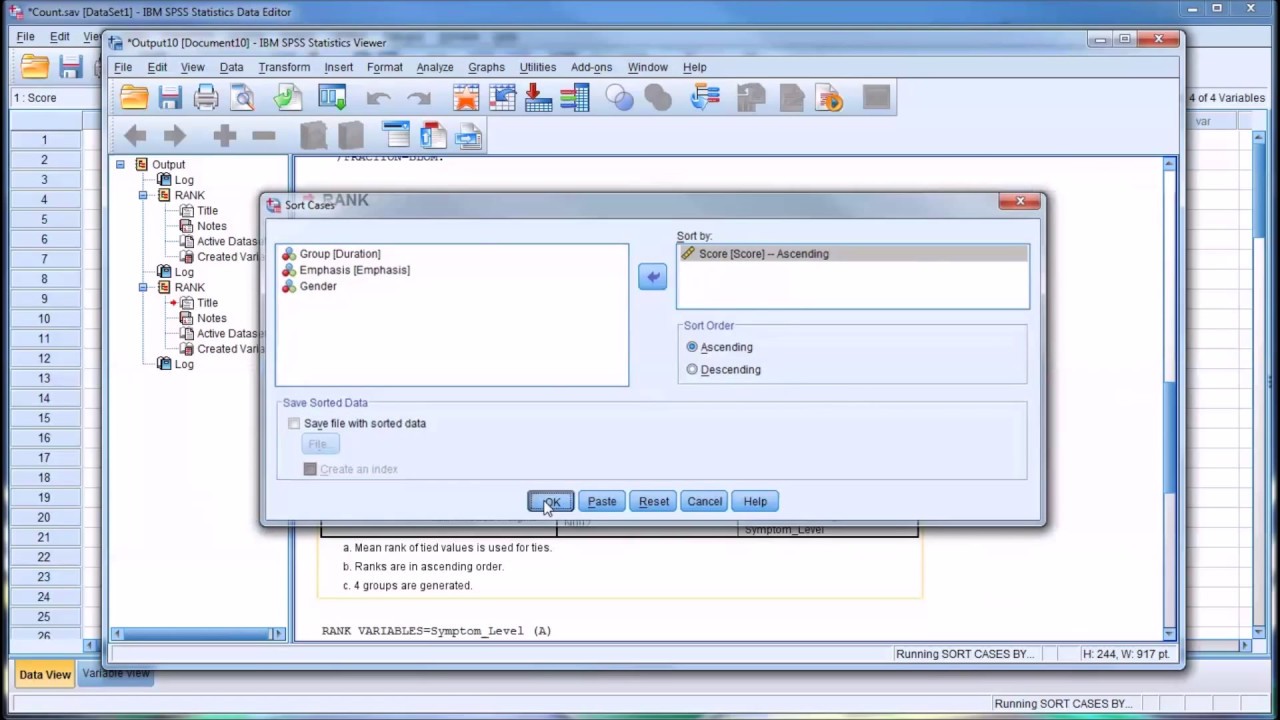Click the Go to Data star icon
The image size is (1280, 720).
pos(466,97)
